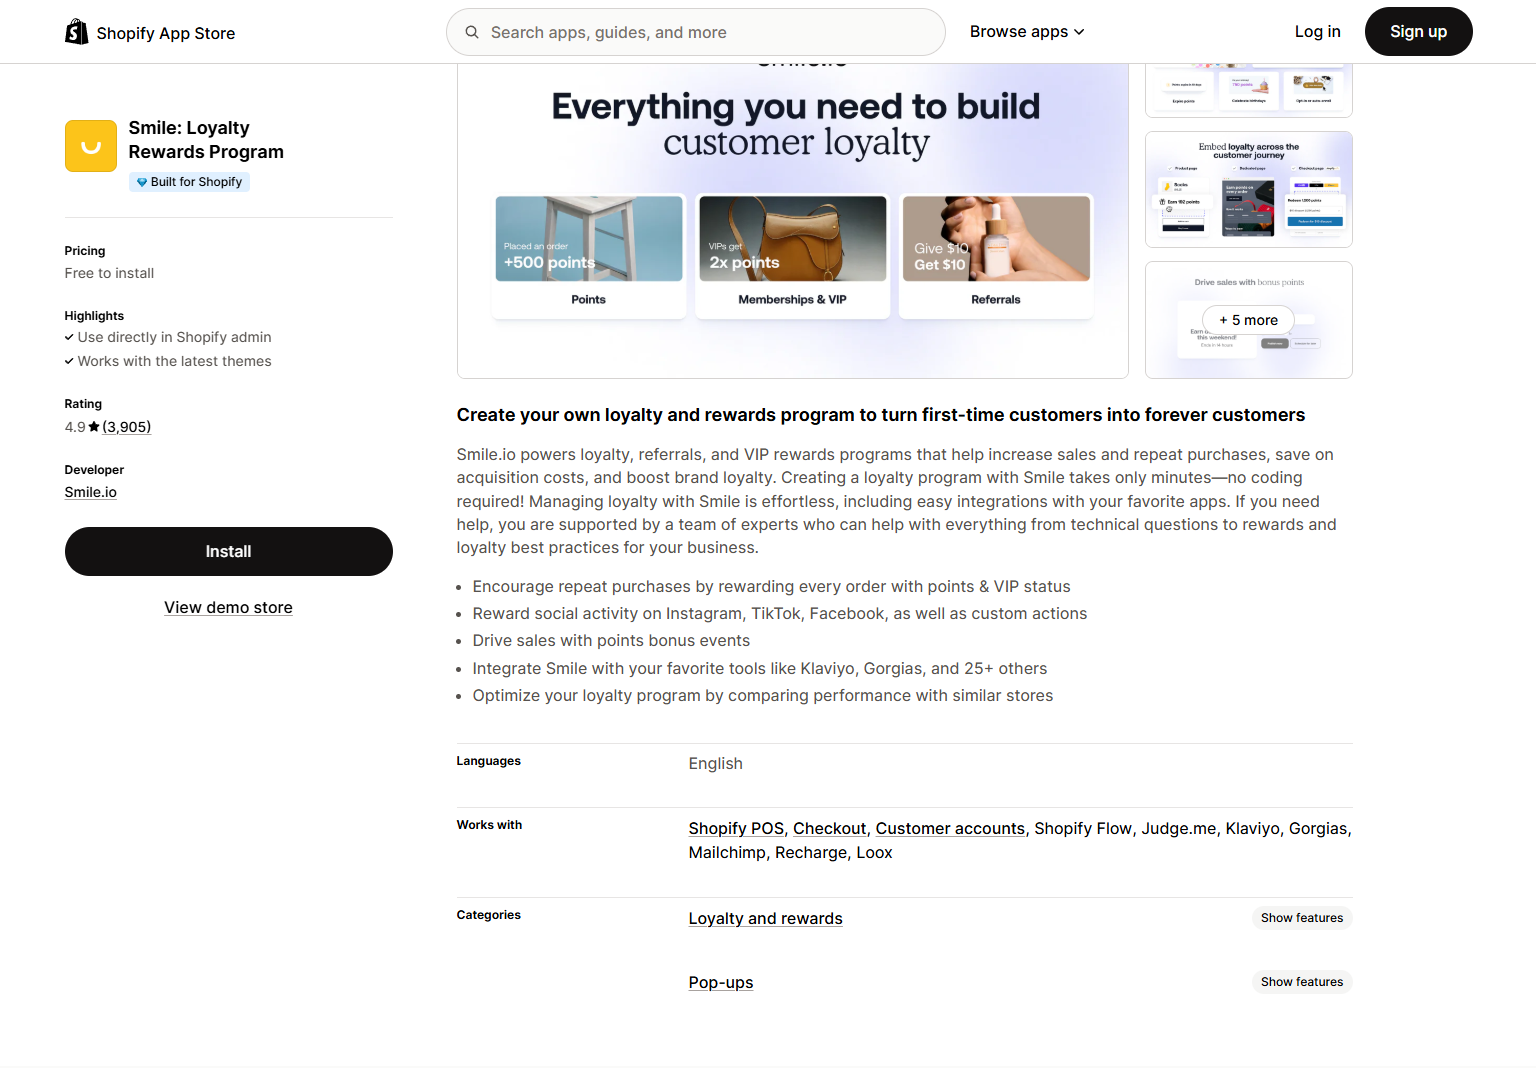The width and height of the screenshot is (1536, 1068).
Task: Focus the search apps input field
Action: [708, 32]
